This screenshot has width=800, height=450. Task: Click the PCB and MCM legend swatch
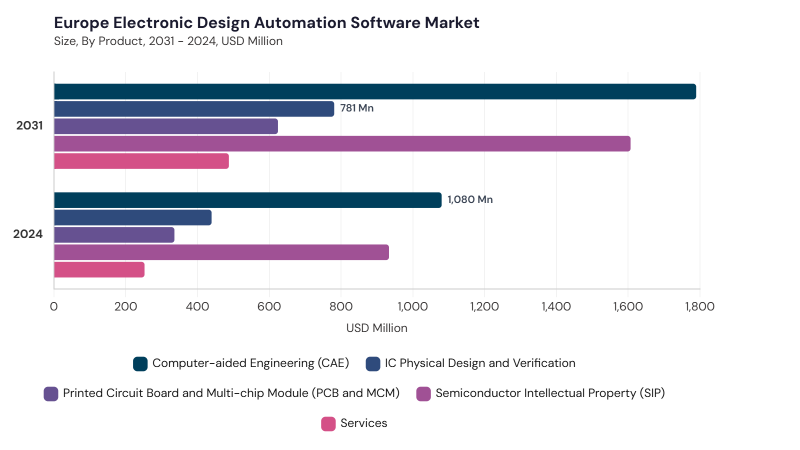tap(51, 394)
